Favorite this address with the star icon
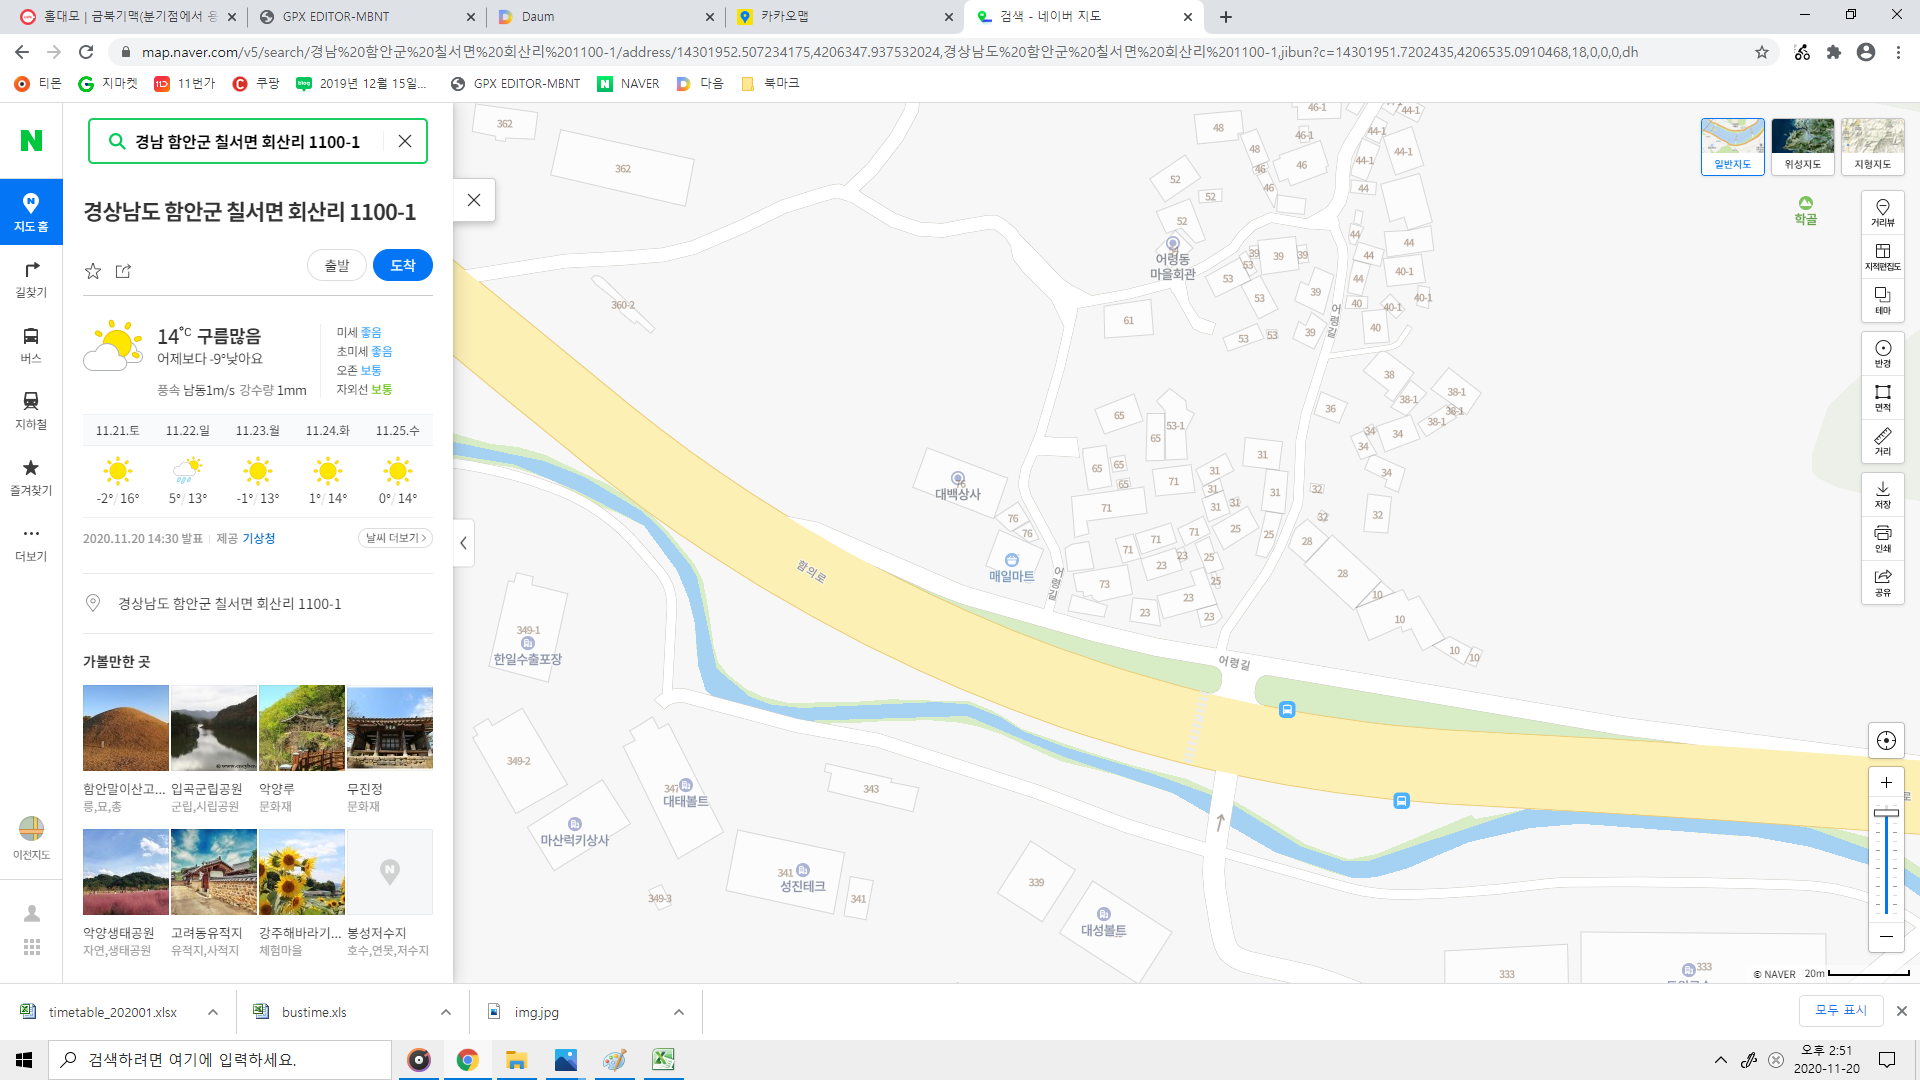 93,271
